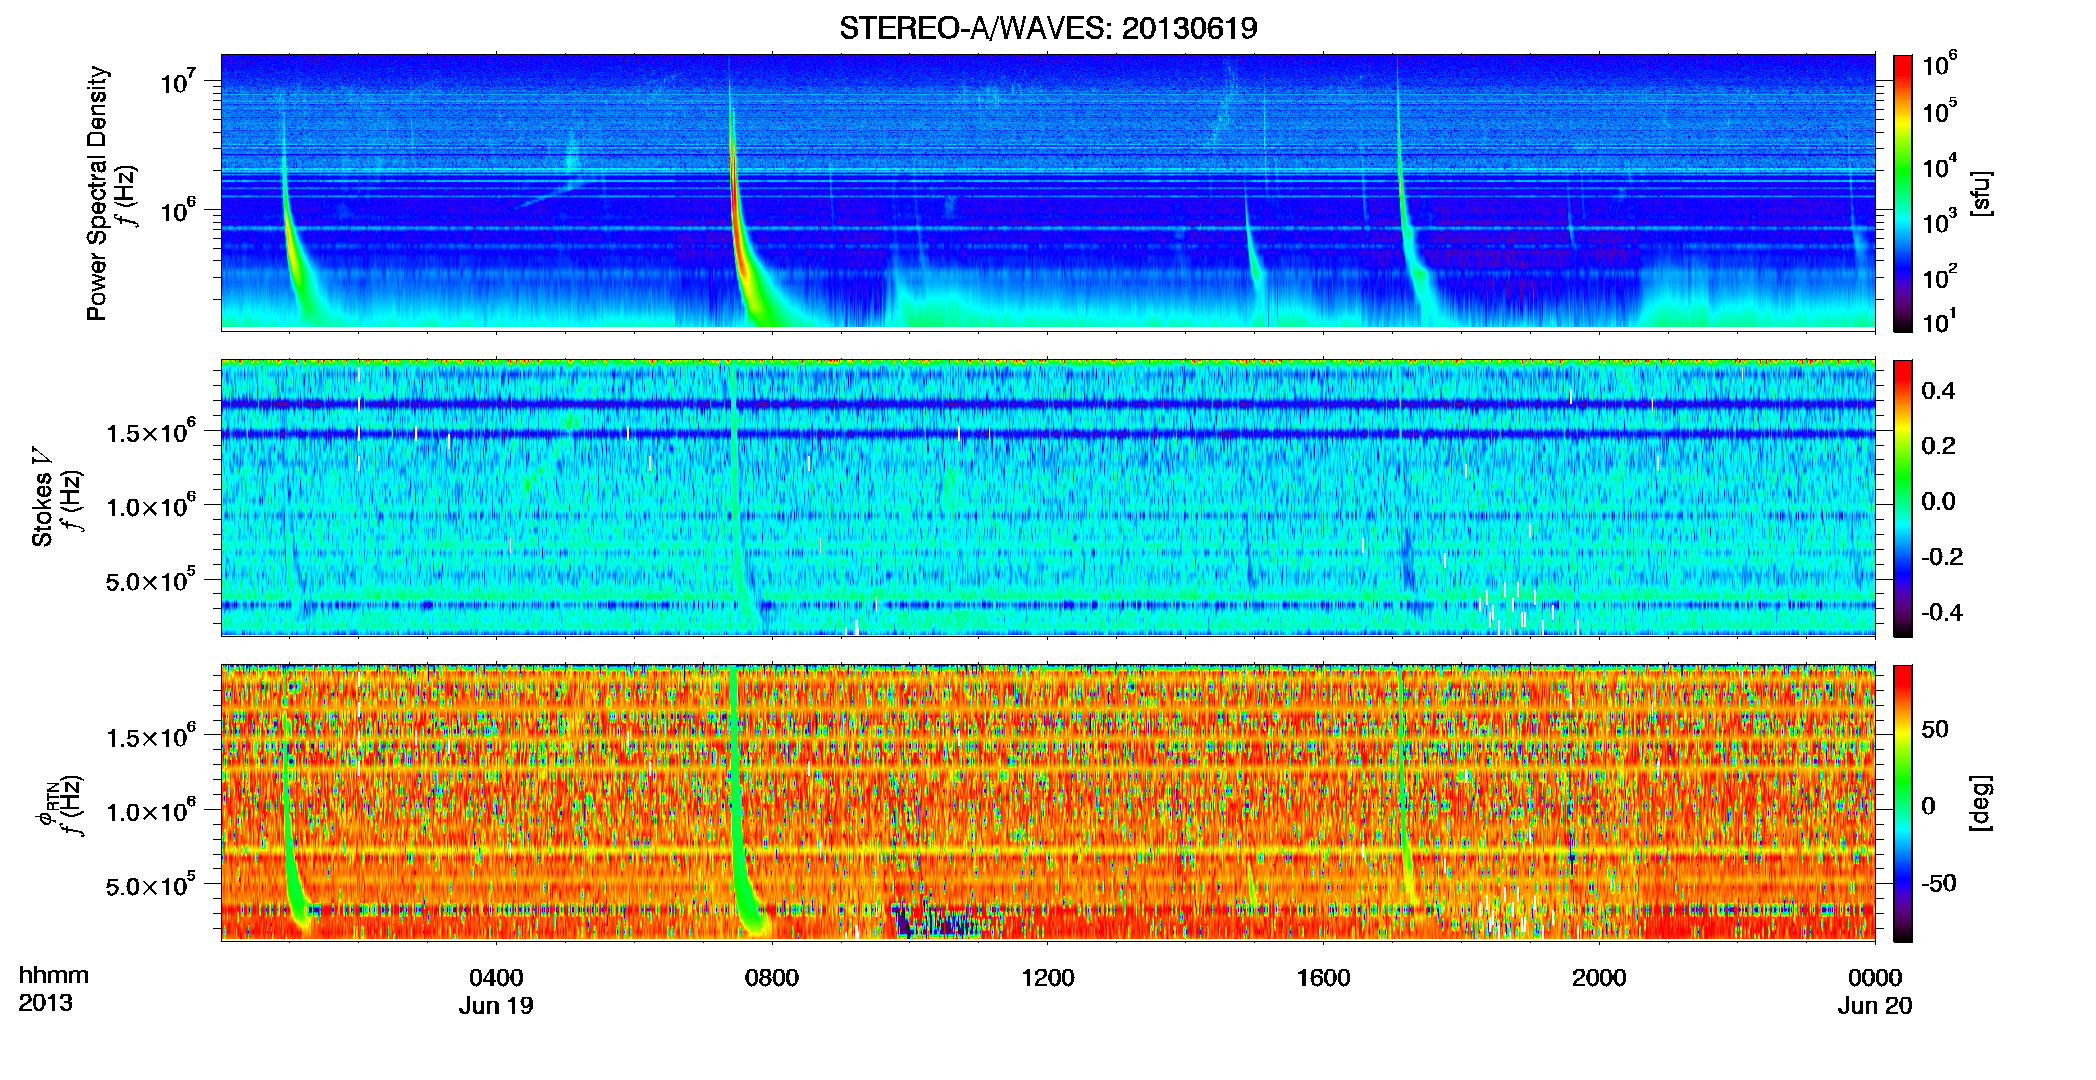This screenshot has width=2096, height=1080.
Task: Click the Stokes V axis label
Action: tap(42, 496)
